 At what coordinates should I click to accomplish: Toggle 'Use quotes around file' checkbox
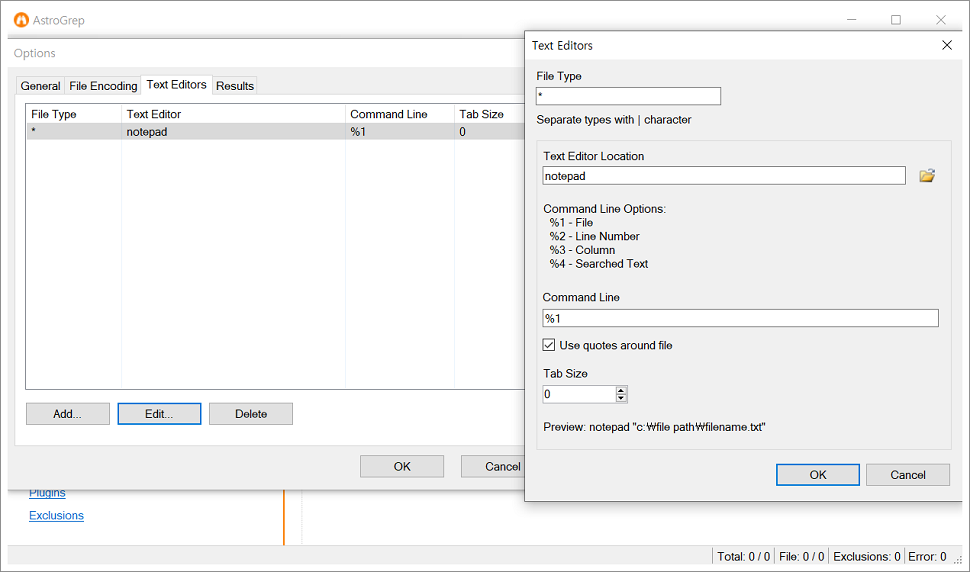pyautogui.click(x=549, y=345)
